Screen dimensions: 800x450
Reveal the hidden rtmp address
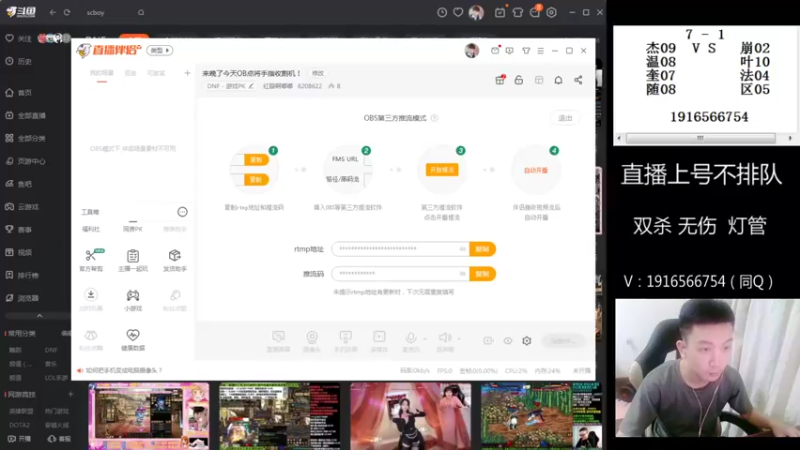[x=462, y=249]
